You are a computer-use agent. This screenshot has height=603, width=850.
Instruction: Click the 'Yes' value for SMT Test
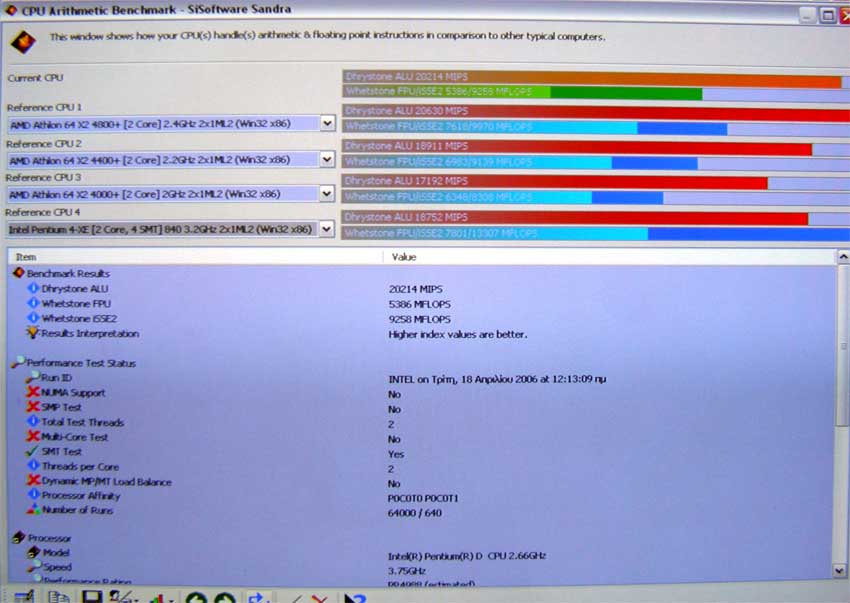tap(396, 454)
